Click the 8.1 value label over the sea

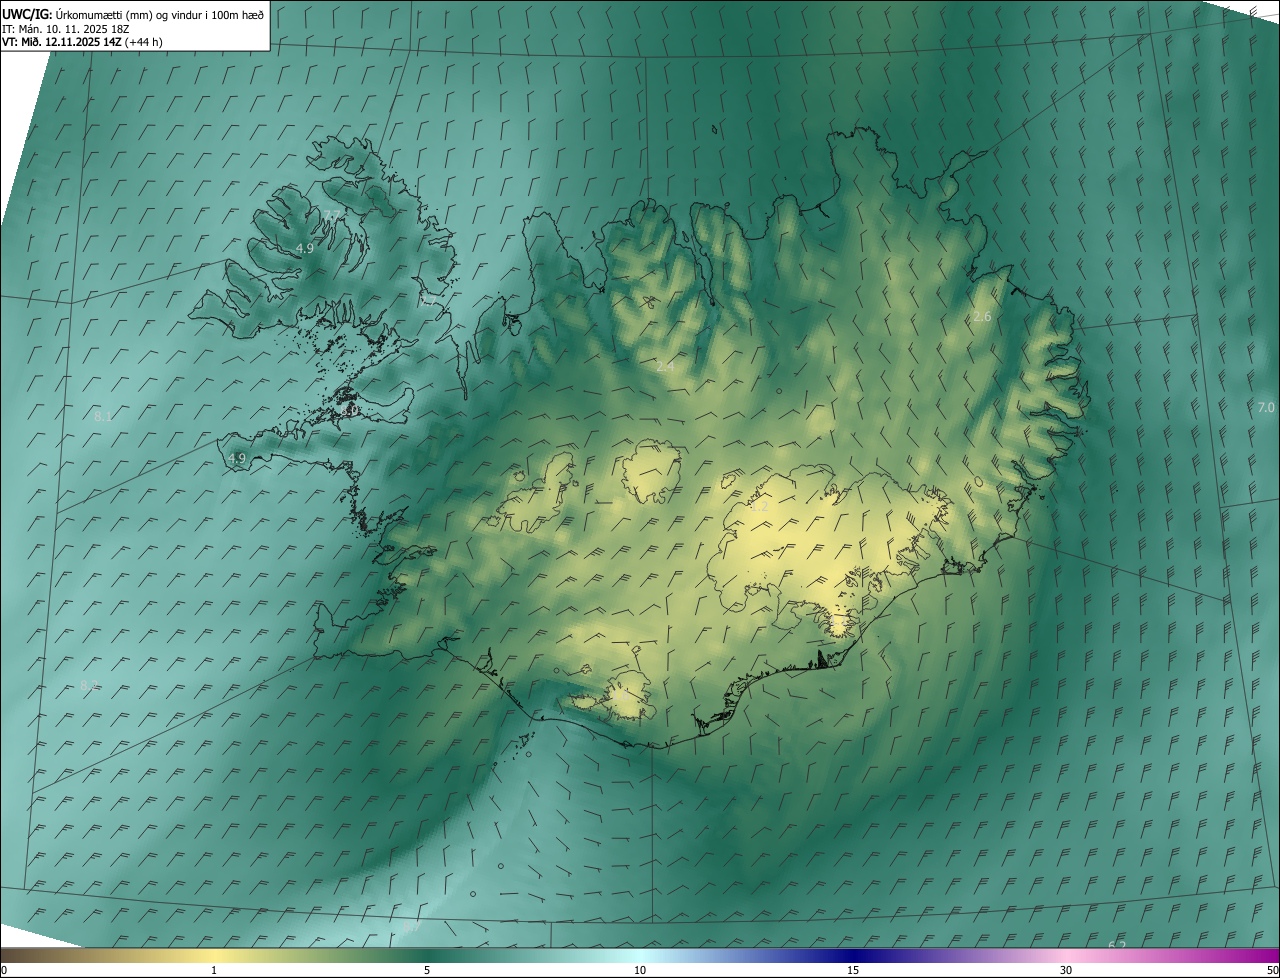(x=103, y=416)
